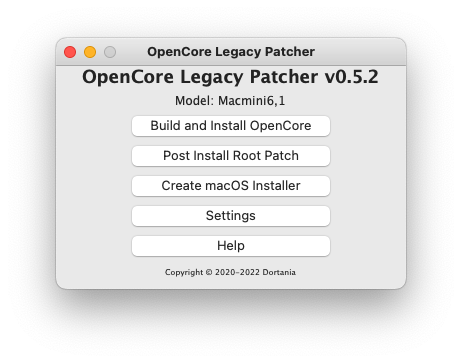
Task: Click the OpenCore Legacy Patcher v0.5.2 heading
Action: pos(230,77)
